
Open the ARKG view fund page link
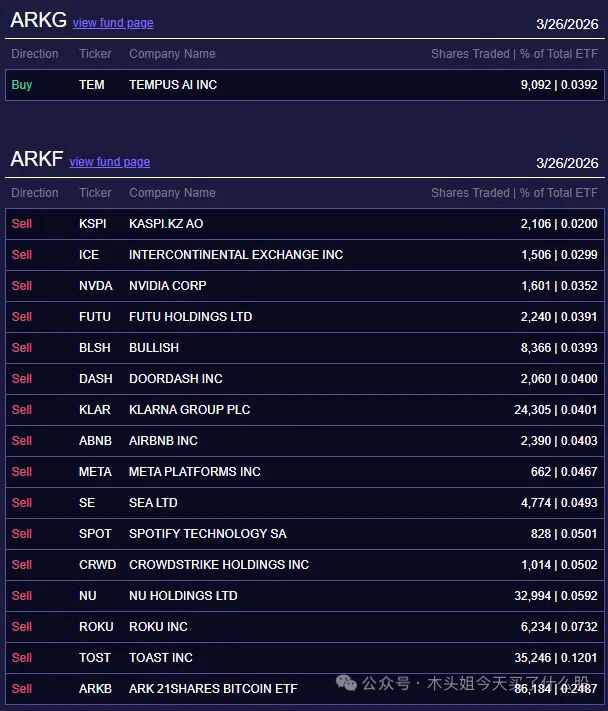113,23
